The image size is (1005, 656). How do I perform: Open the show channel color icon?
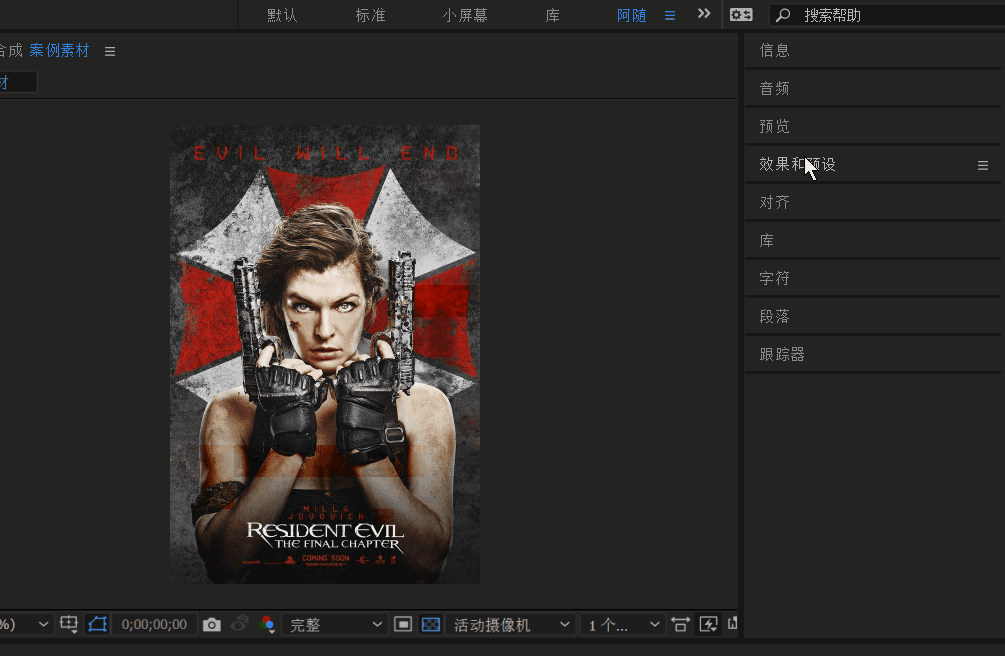[x=267, y=624]
